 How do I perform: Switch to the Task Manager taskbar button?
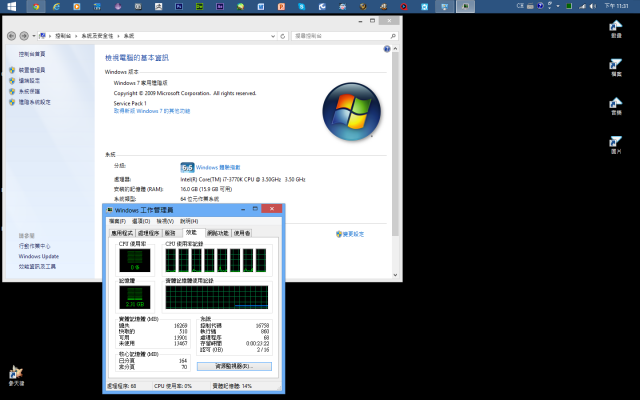(465, 6)
